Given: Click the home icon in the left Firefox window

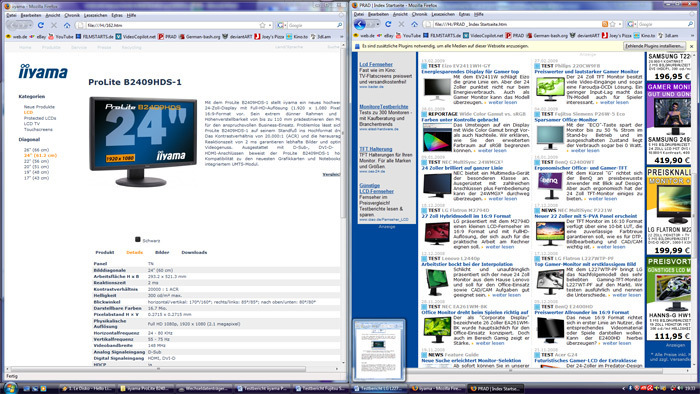Looking at the screenshot, I should click(67, 25).
